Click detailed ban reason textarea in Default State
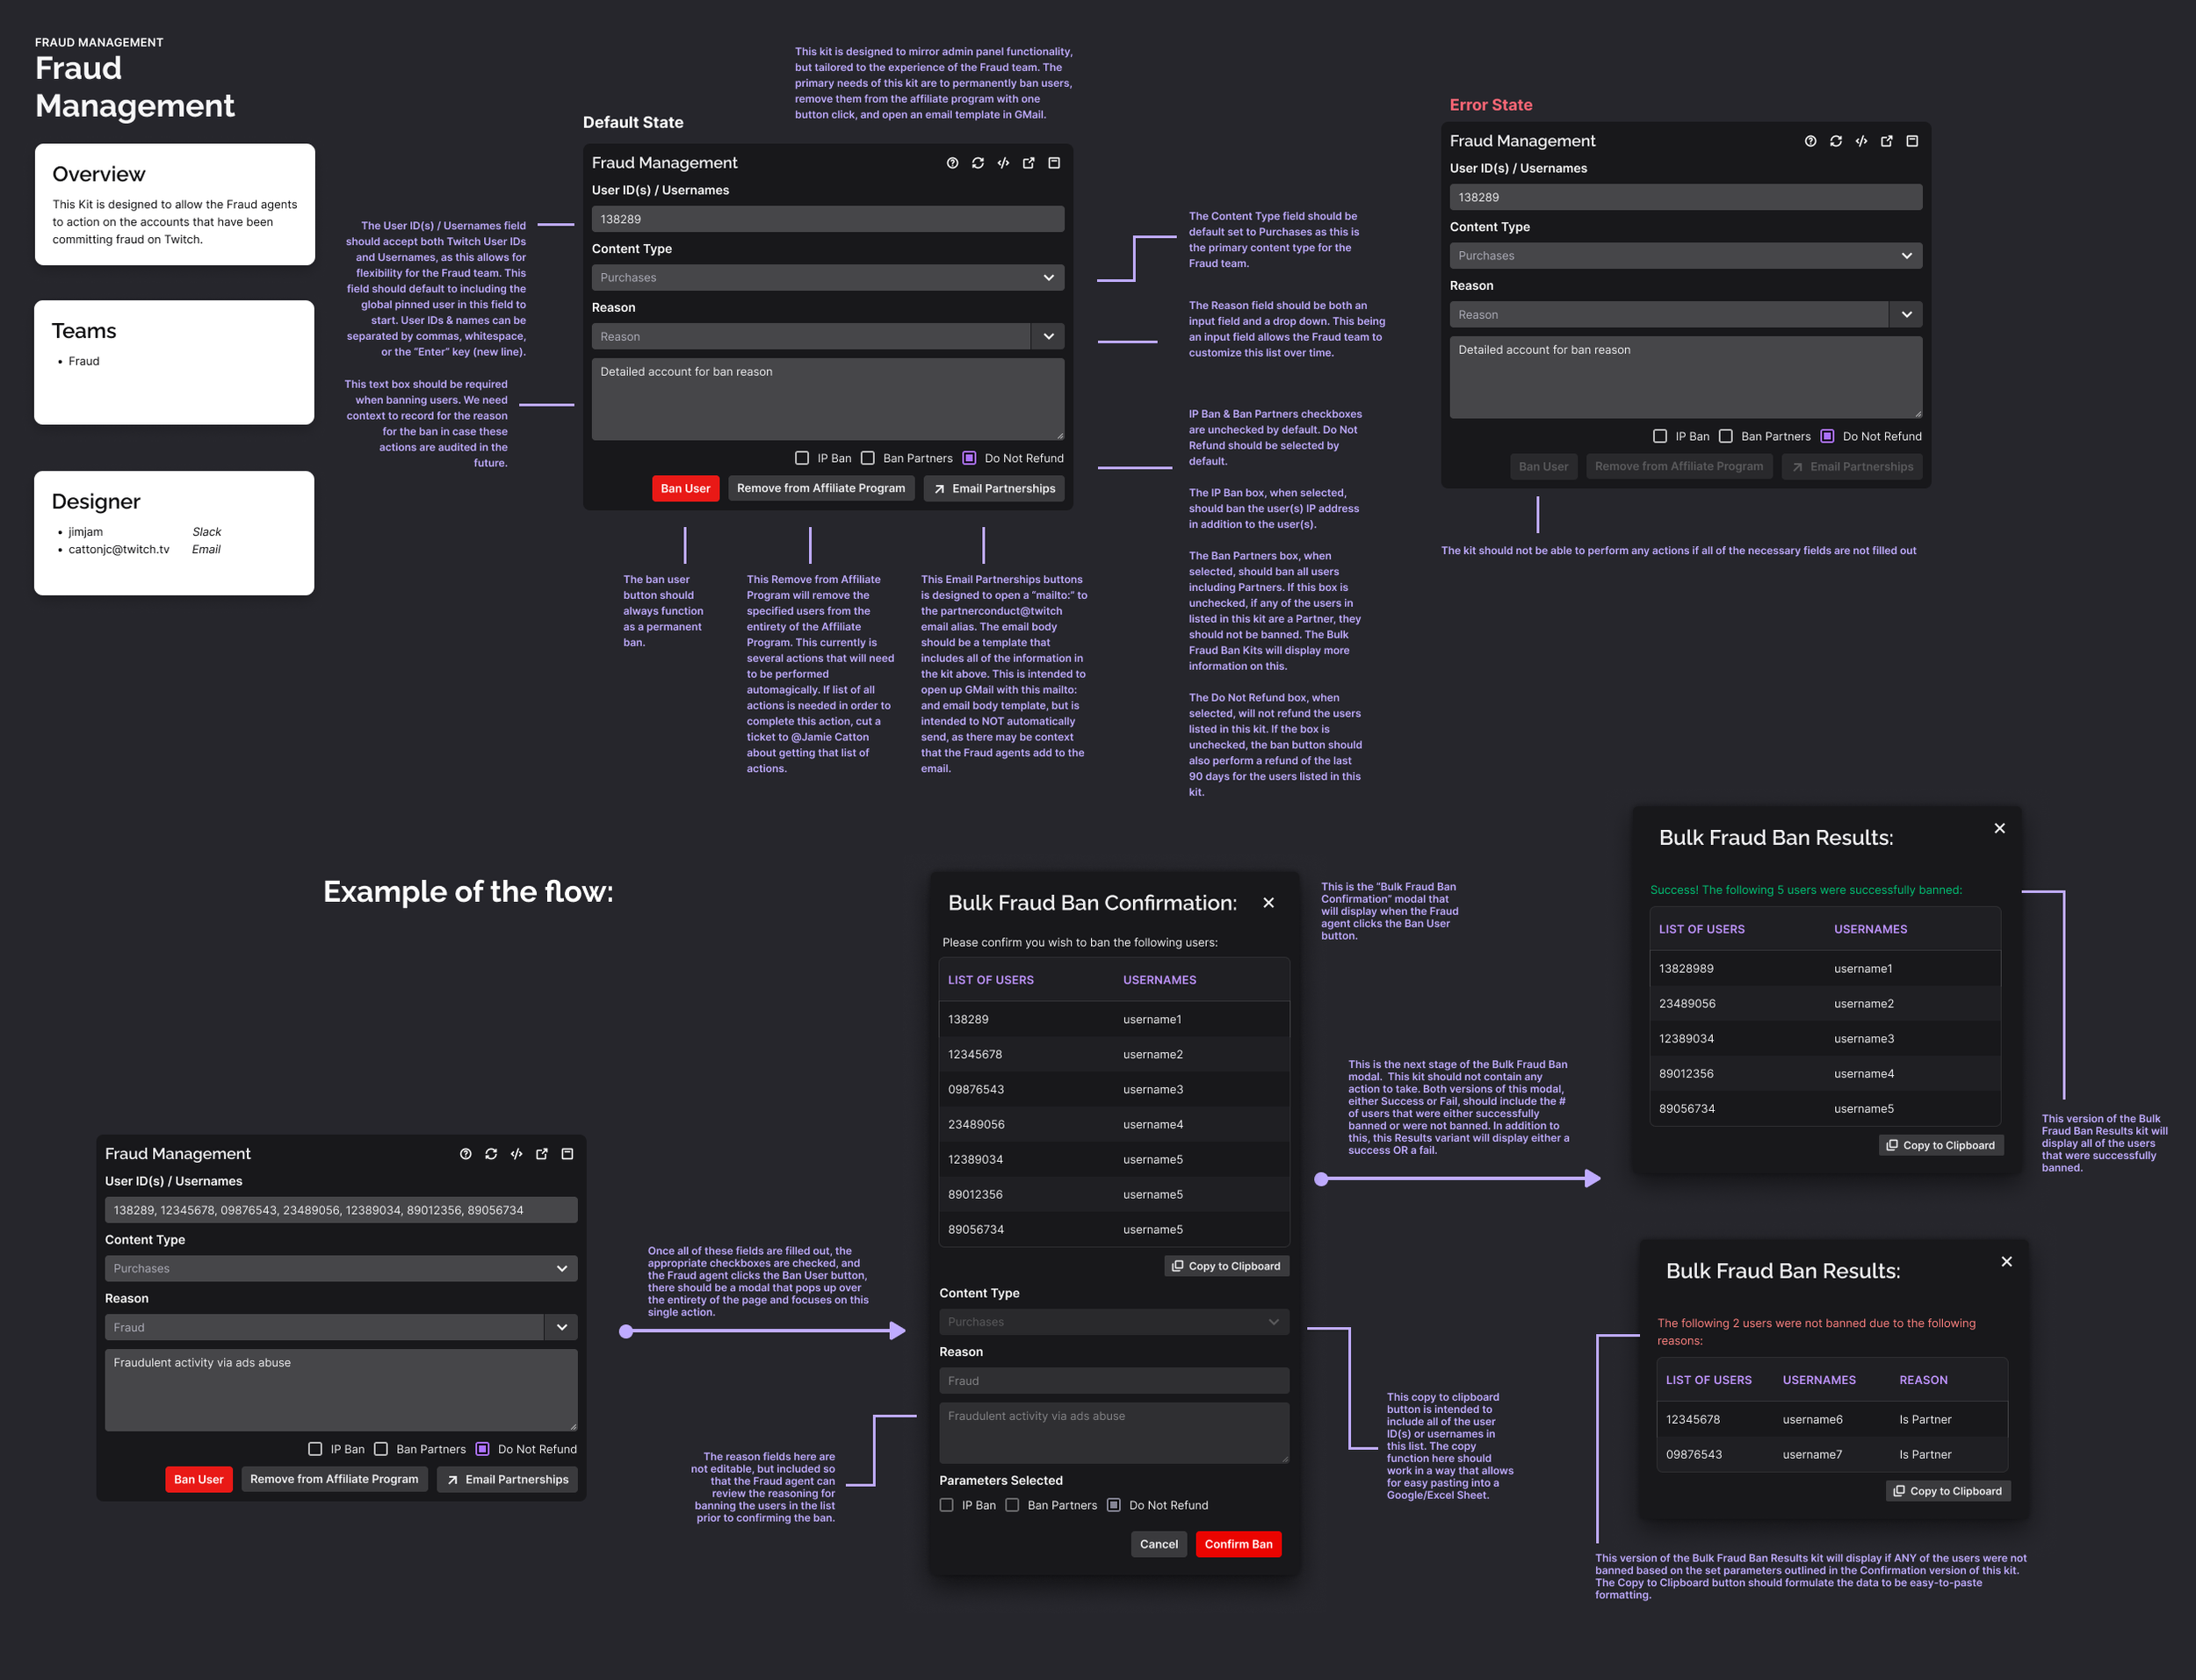The width and height of the screenshot is (2196, 1680). (828, 400)
